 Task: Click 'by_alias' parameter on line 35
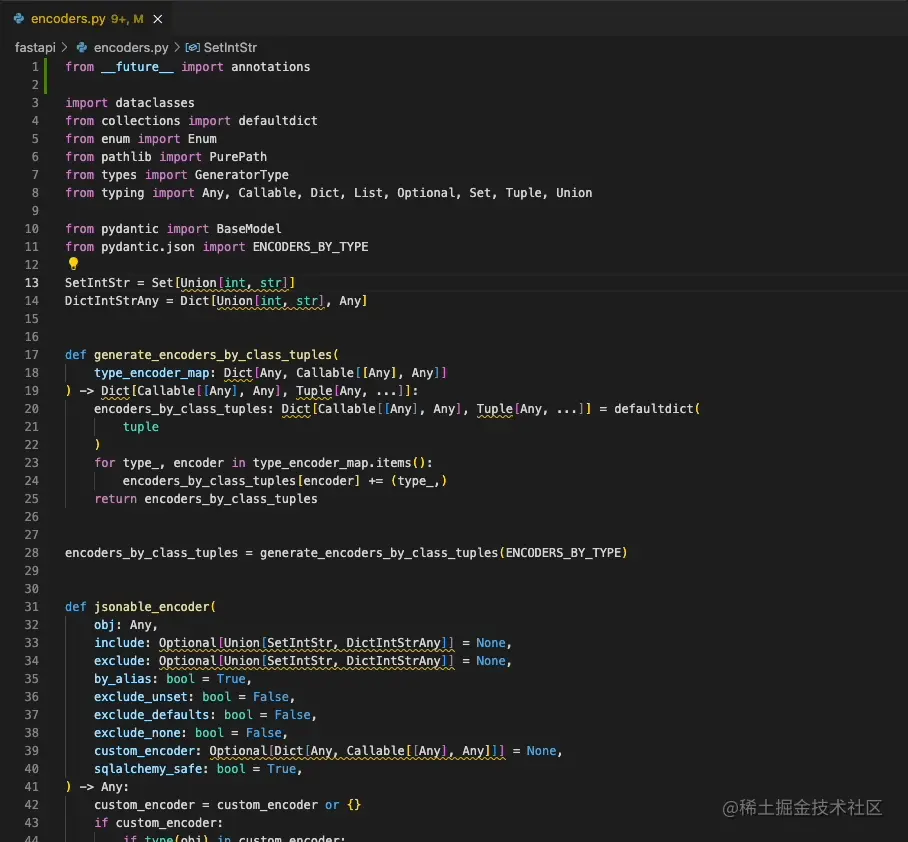click(123, 678)
